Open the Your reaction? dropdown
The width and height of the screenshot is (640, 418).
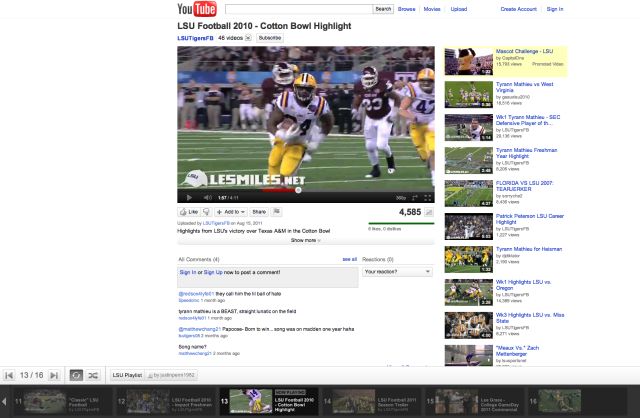coord(397,272)
